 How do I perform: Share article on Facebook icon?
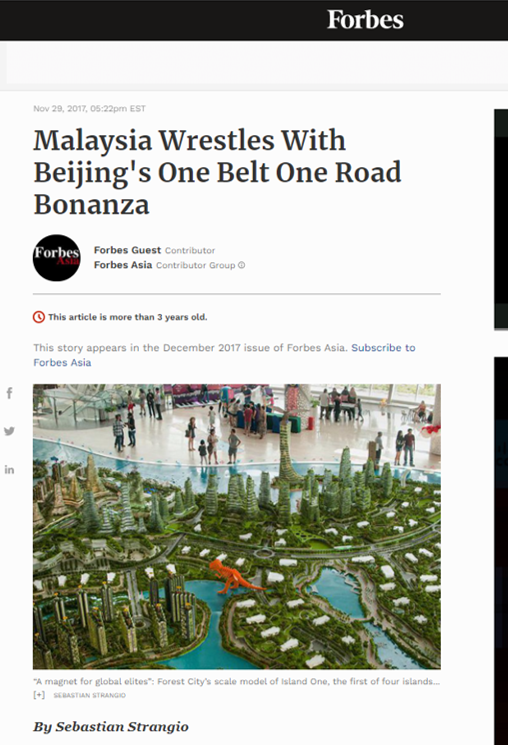click(9, 393)
